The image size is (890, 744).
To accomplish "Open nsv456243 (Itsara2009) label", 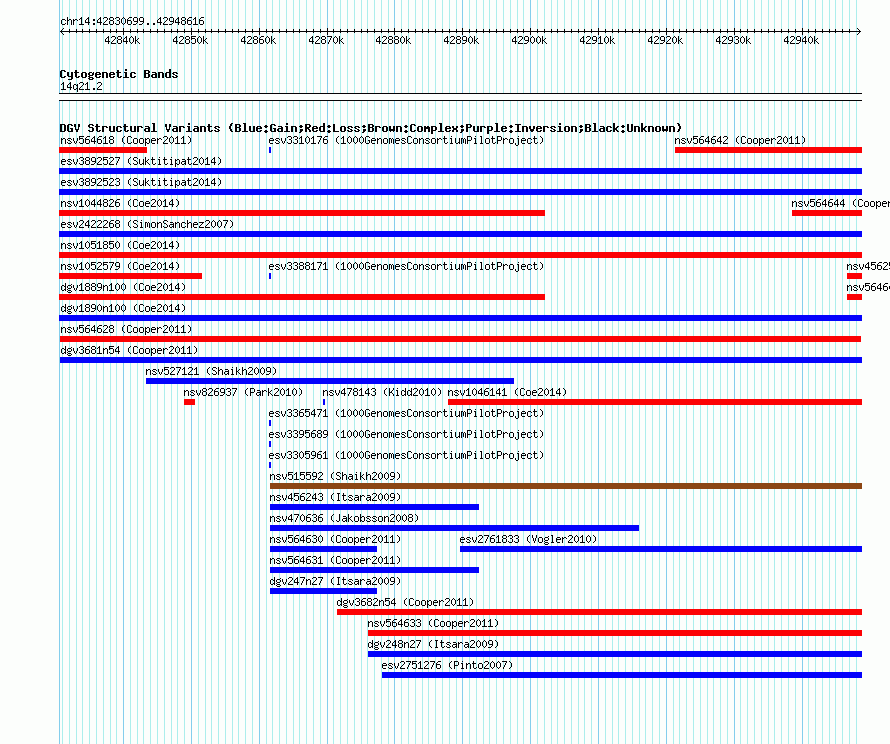I will pyautogui.click(x=335, y=497).
